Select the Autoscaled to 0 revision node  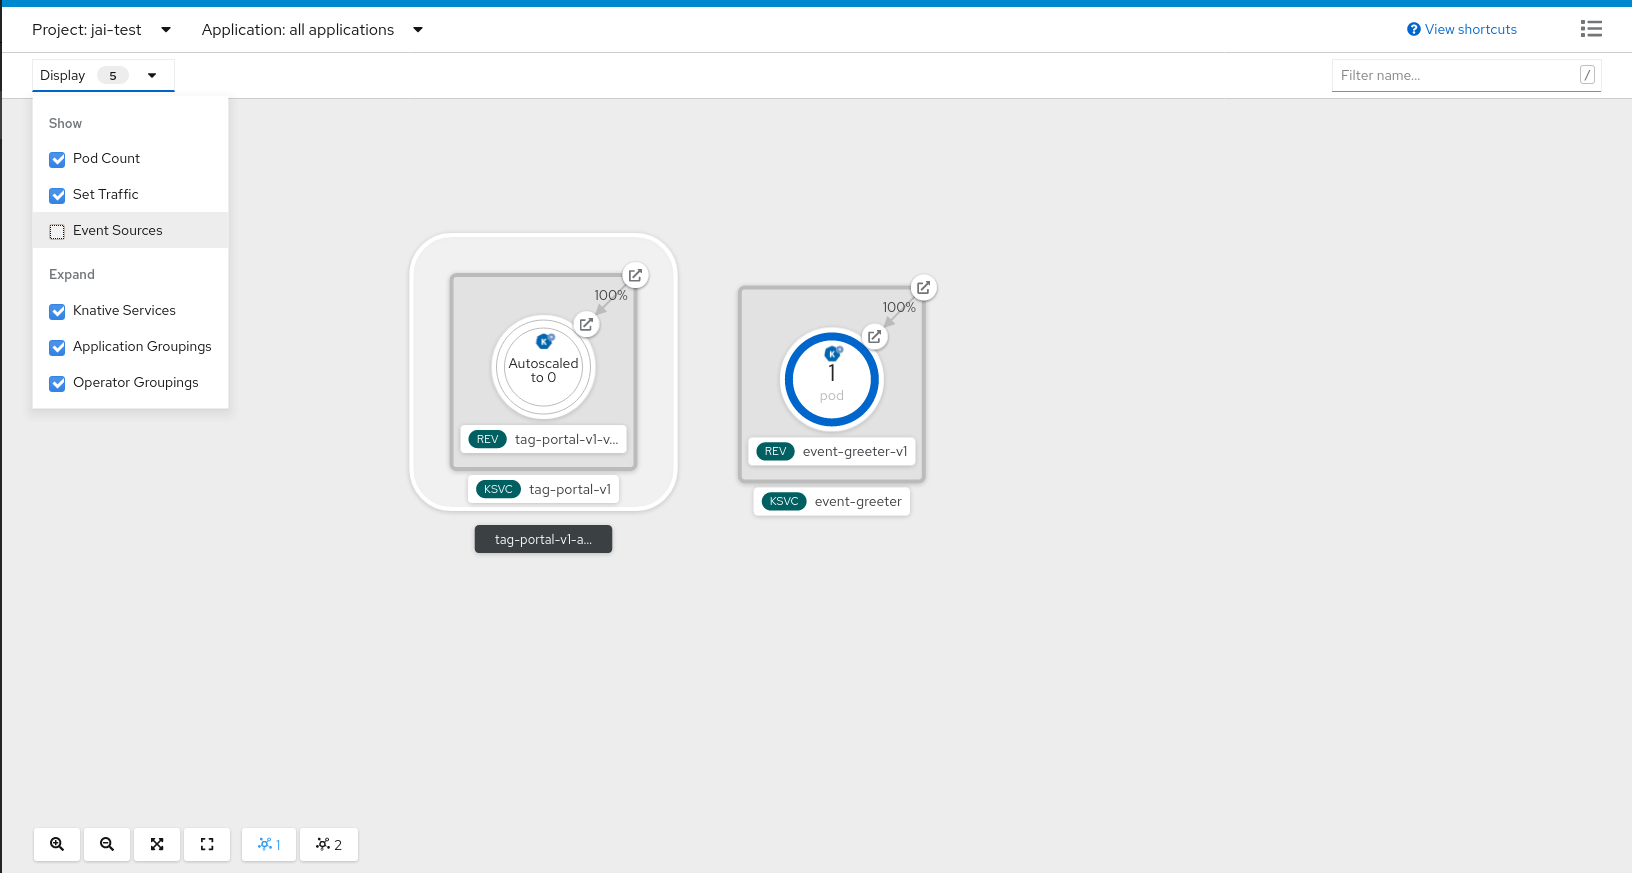point(543,368)
